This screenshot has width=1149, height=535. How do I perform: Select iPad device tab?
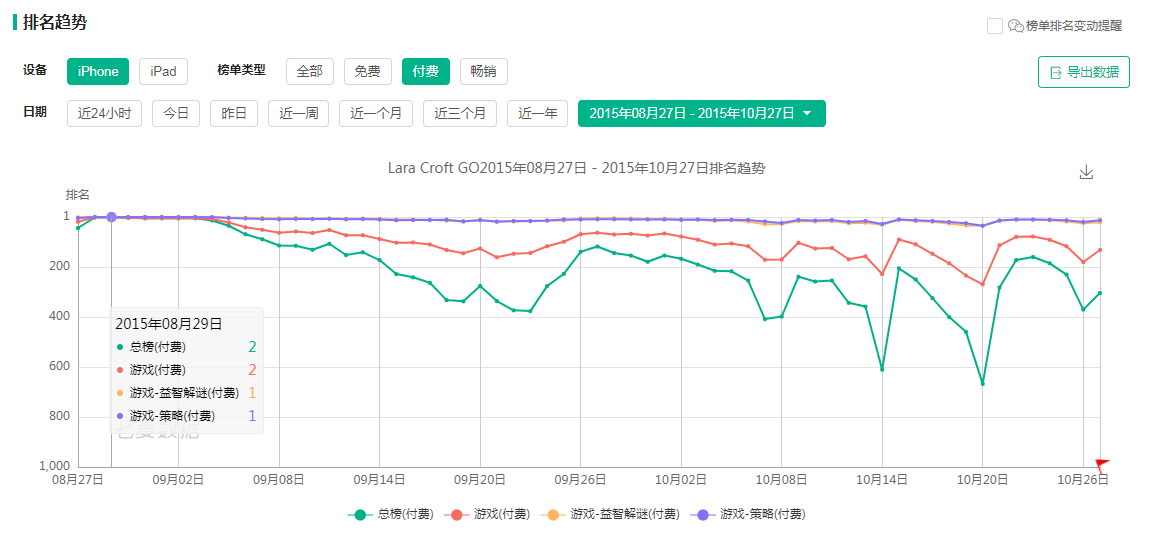point(163,71)
